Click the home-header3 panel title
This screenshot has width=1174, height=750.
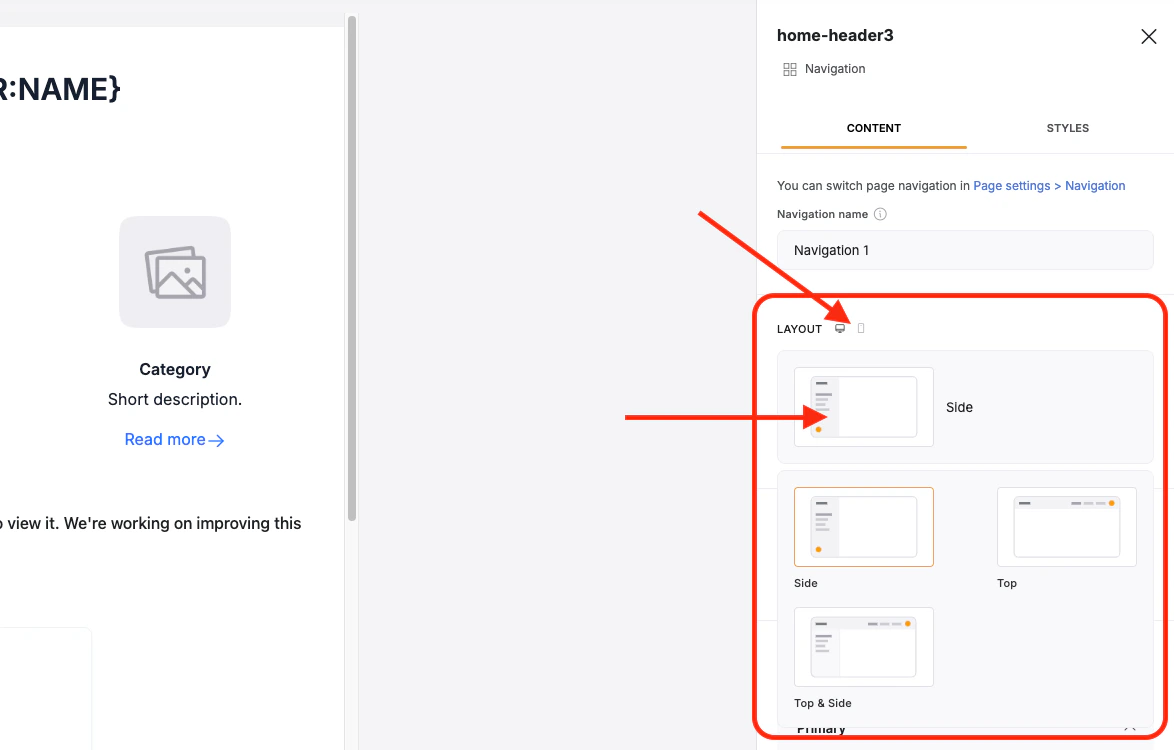[x=835, y=35]
